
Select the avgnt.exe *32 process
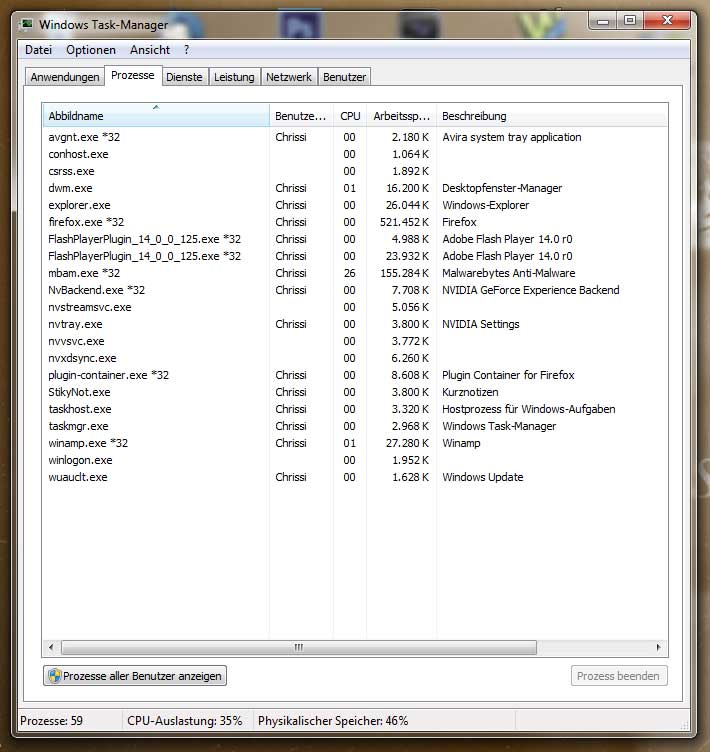(x=355, y=137)
